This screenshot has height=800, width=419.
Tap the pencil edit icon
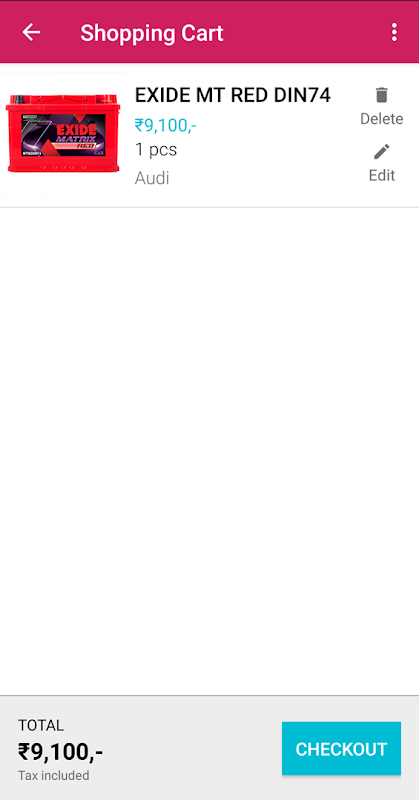click(x=382, y=152)
